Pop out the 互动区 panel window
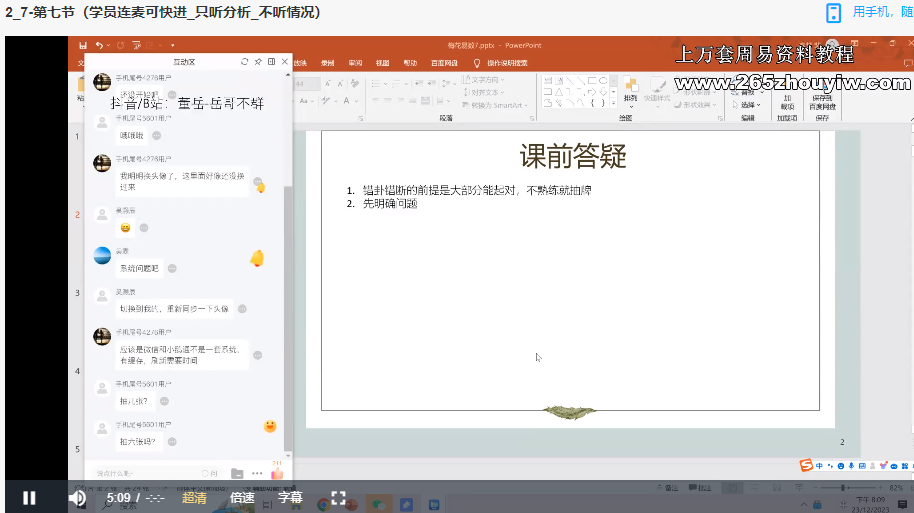 271,62
